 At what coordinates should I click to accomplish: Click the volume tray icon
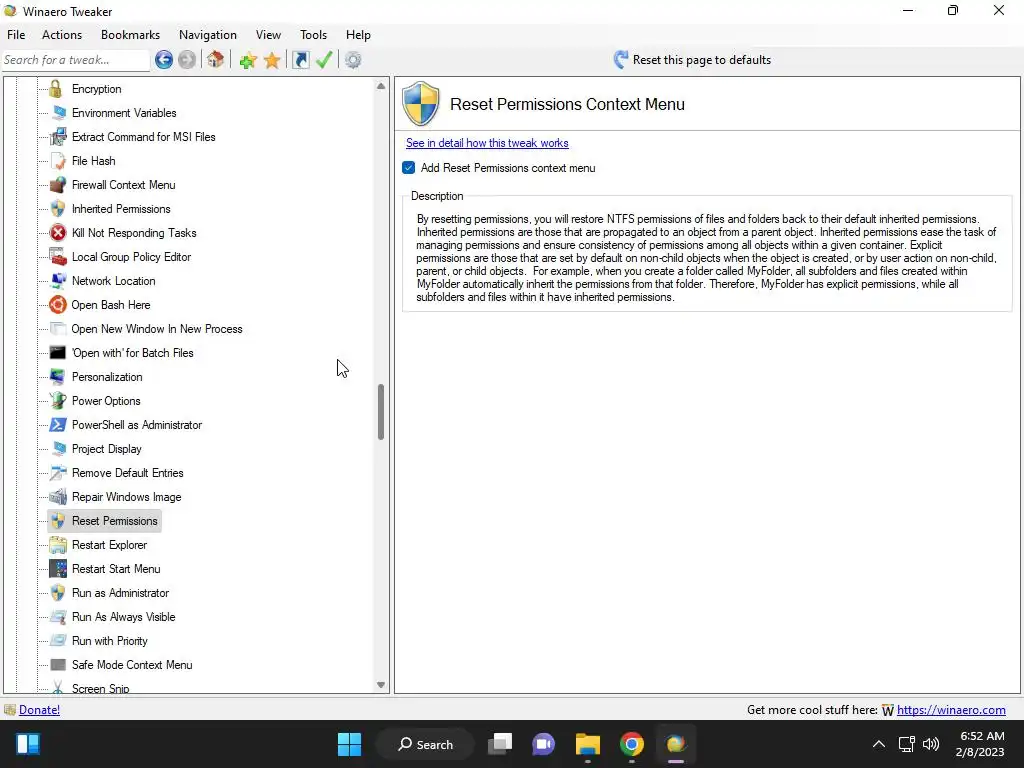(x=931, y=744)
